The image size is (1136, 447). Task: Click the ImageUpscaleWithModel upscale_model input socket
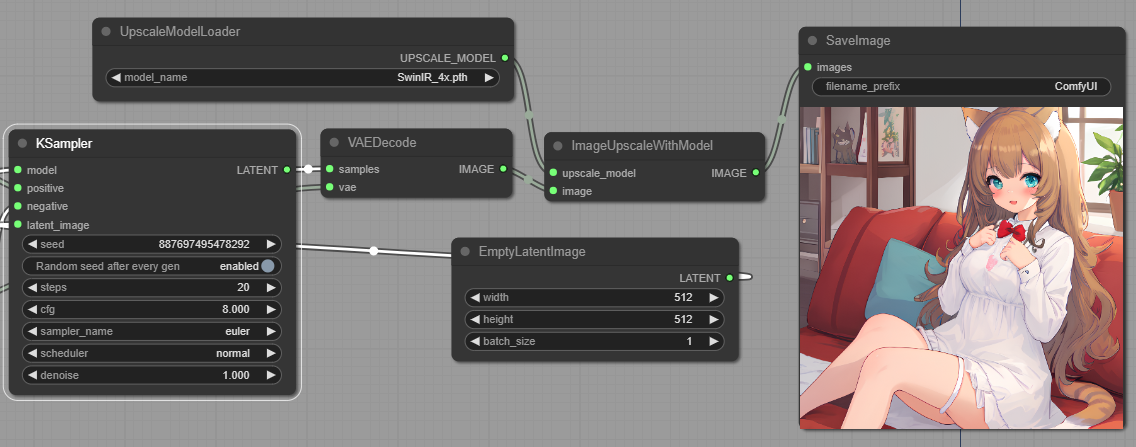coord(553,173)
